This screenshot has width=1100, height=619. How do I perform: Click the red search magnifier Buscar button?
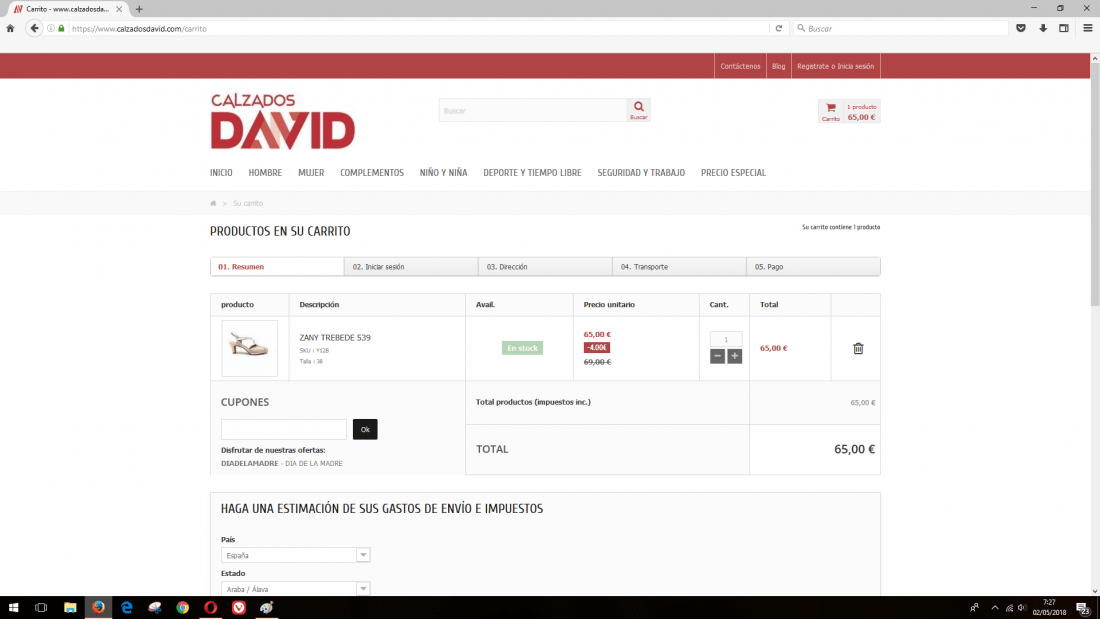(x=638, y=110)
